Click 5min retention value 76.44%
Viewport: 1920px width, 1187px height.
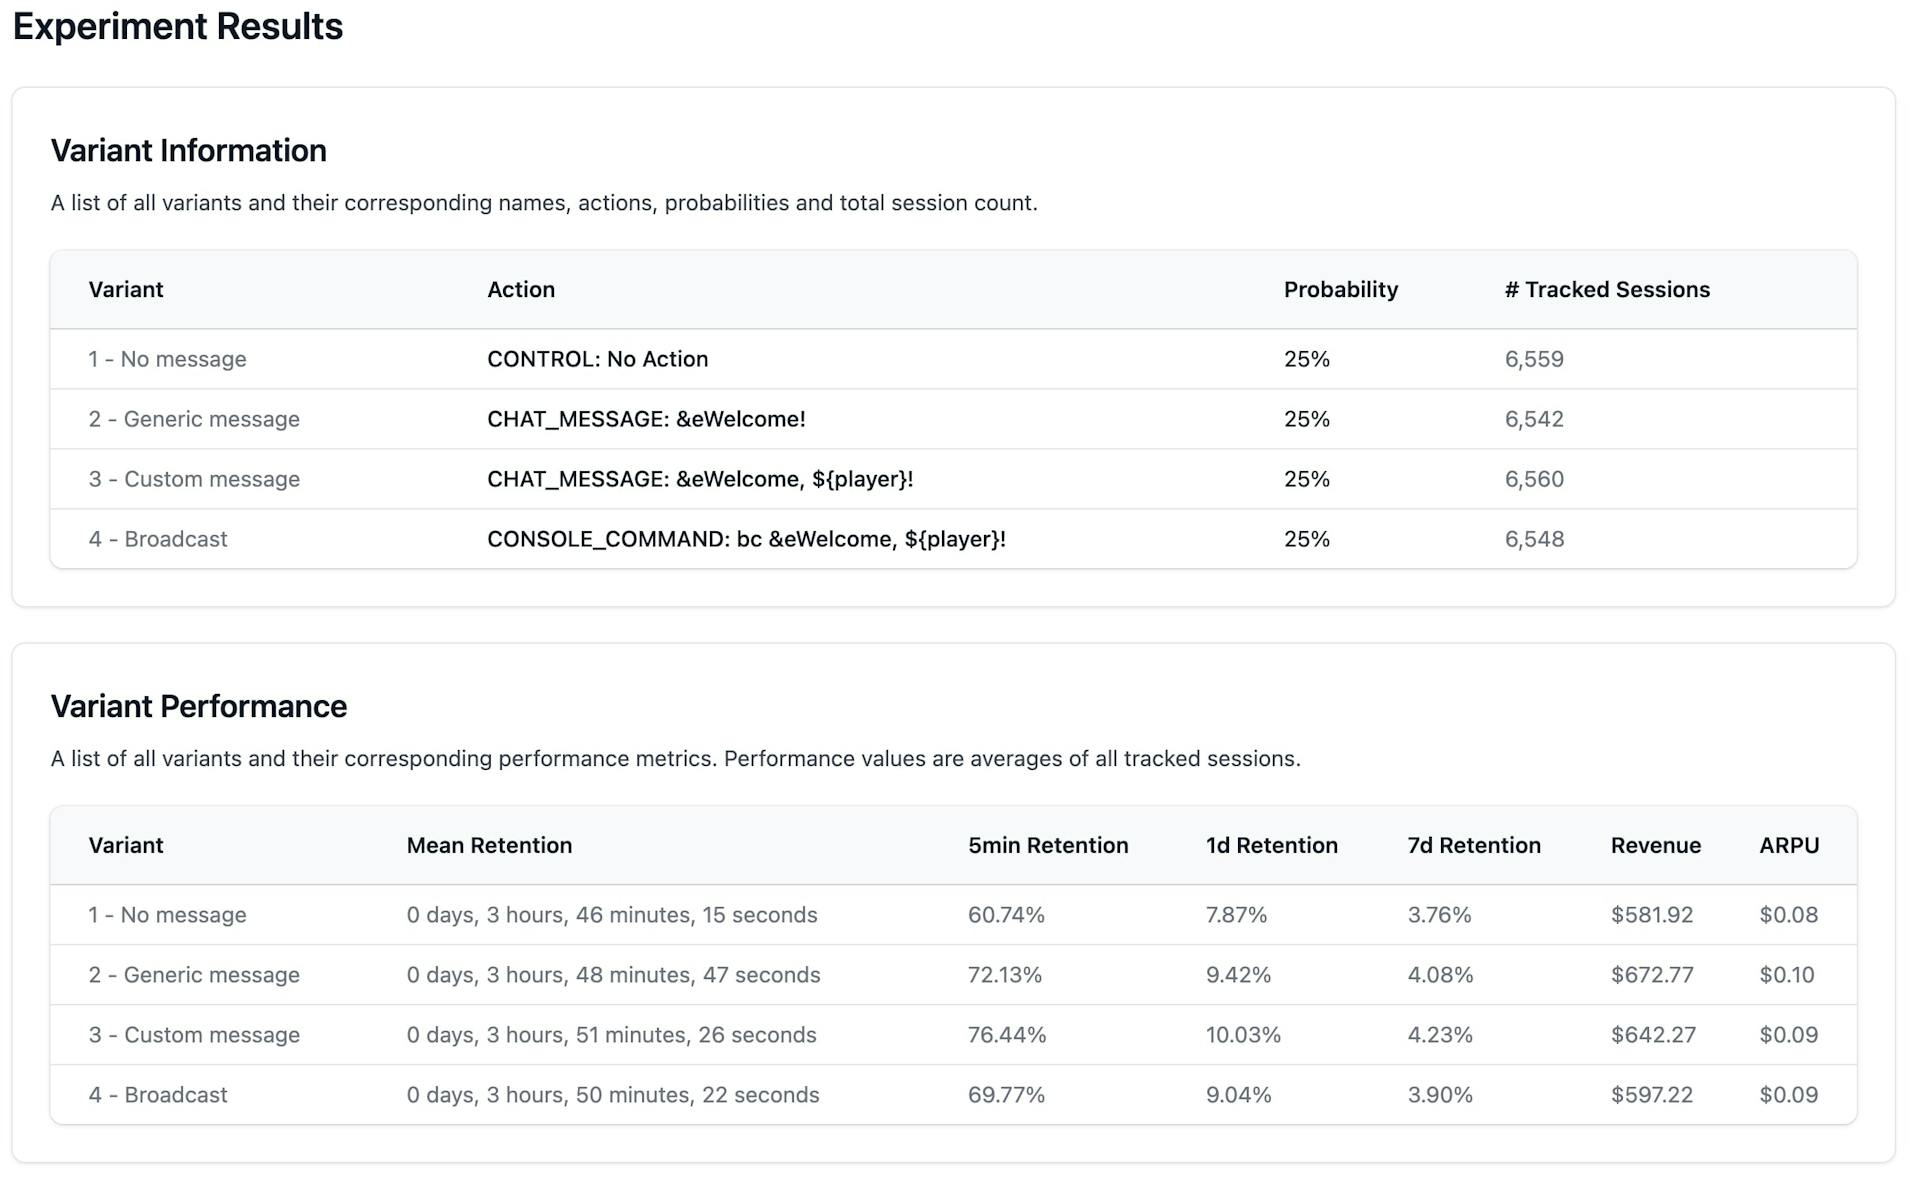1007,1035
